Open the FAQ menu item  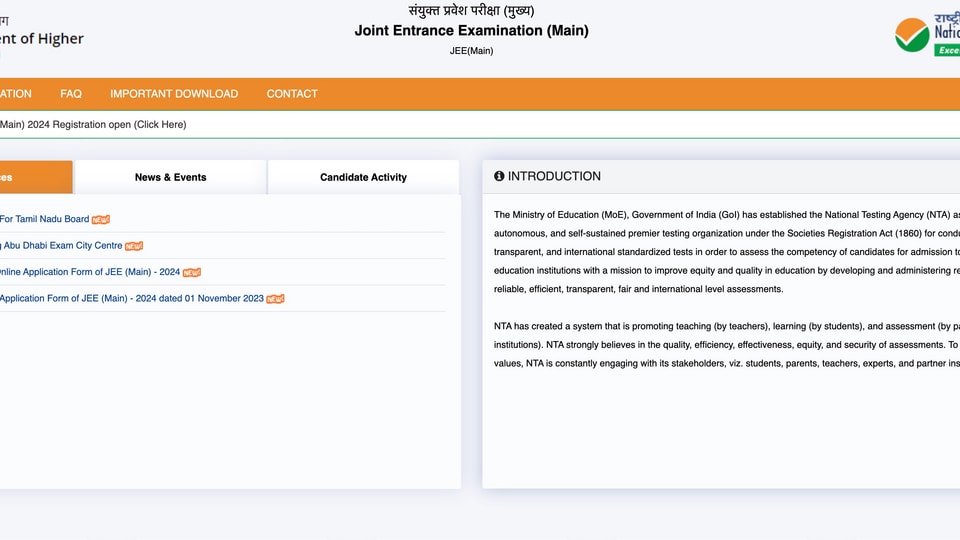(70, 94)
